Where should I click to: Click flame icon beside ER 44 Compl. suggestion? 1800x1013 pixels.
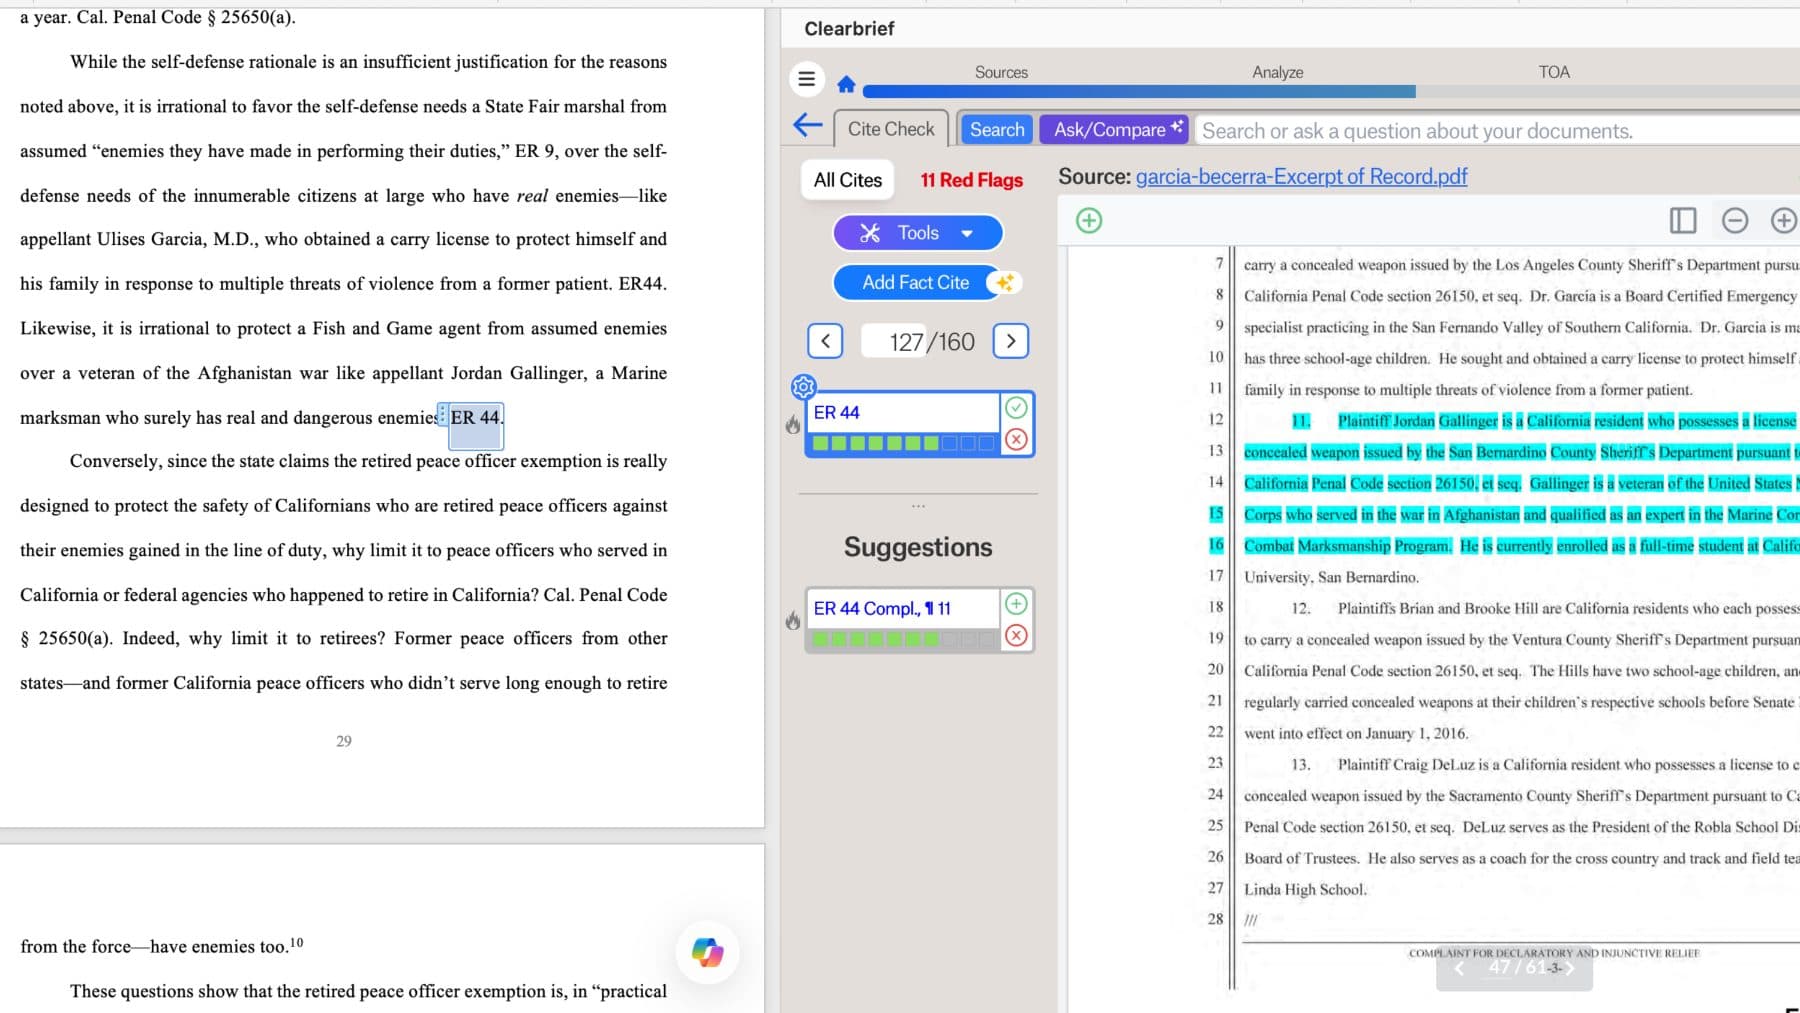793,621
